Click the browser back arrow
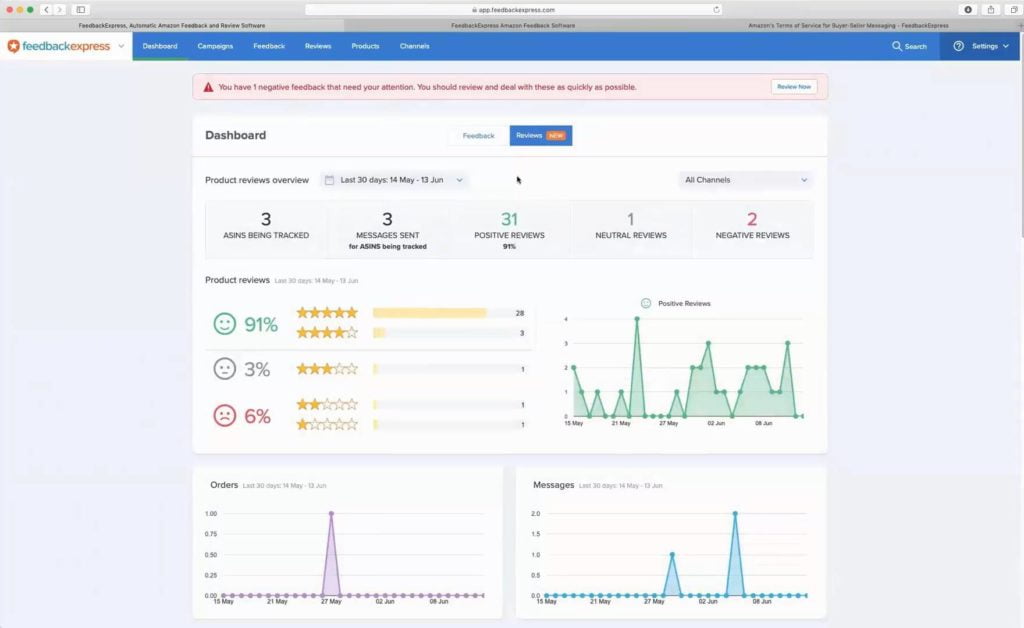 [x=46, y=10]
